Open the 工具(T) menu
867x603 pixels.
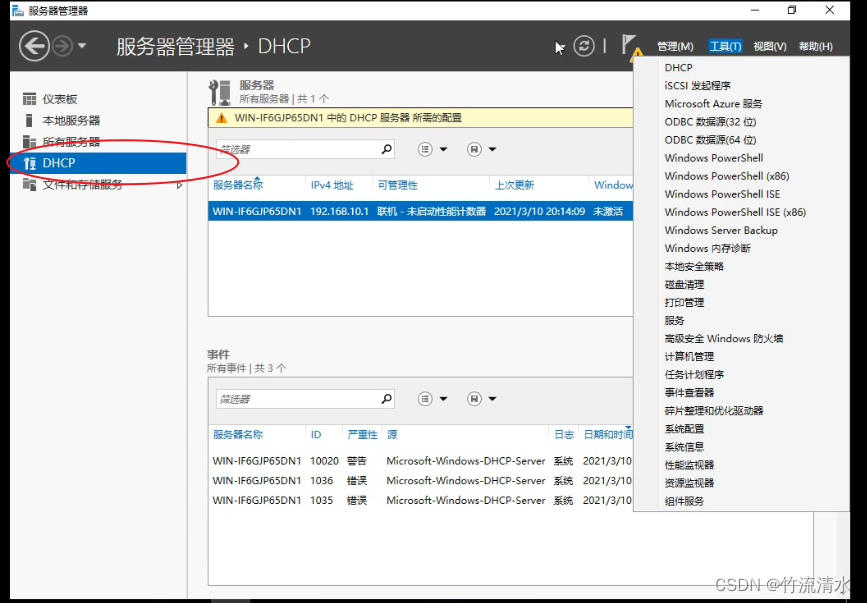[725, 47]
